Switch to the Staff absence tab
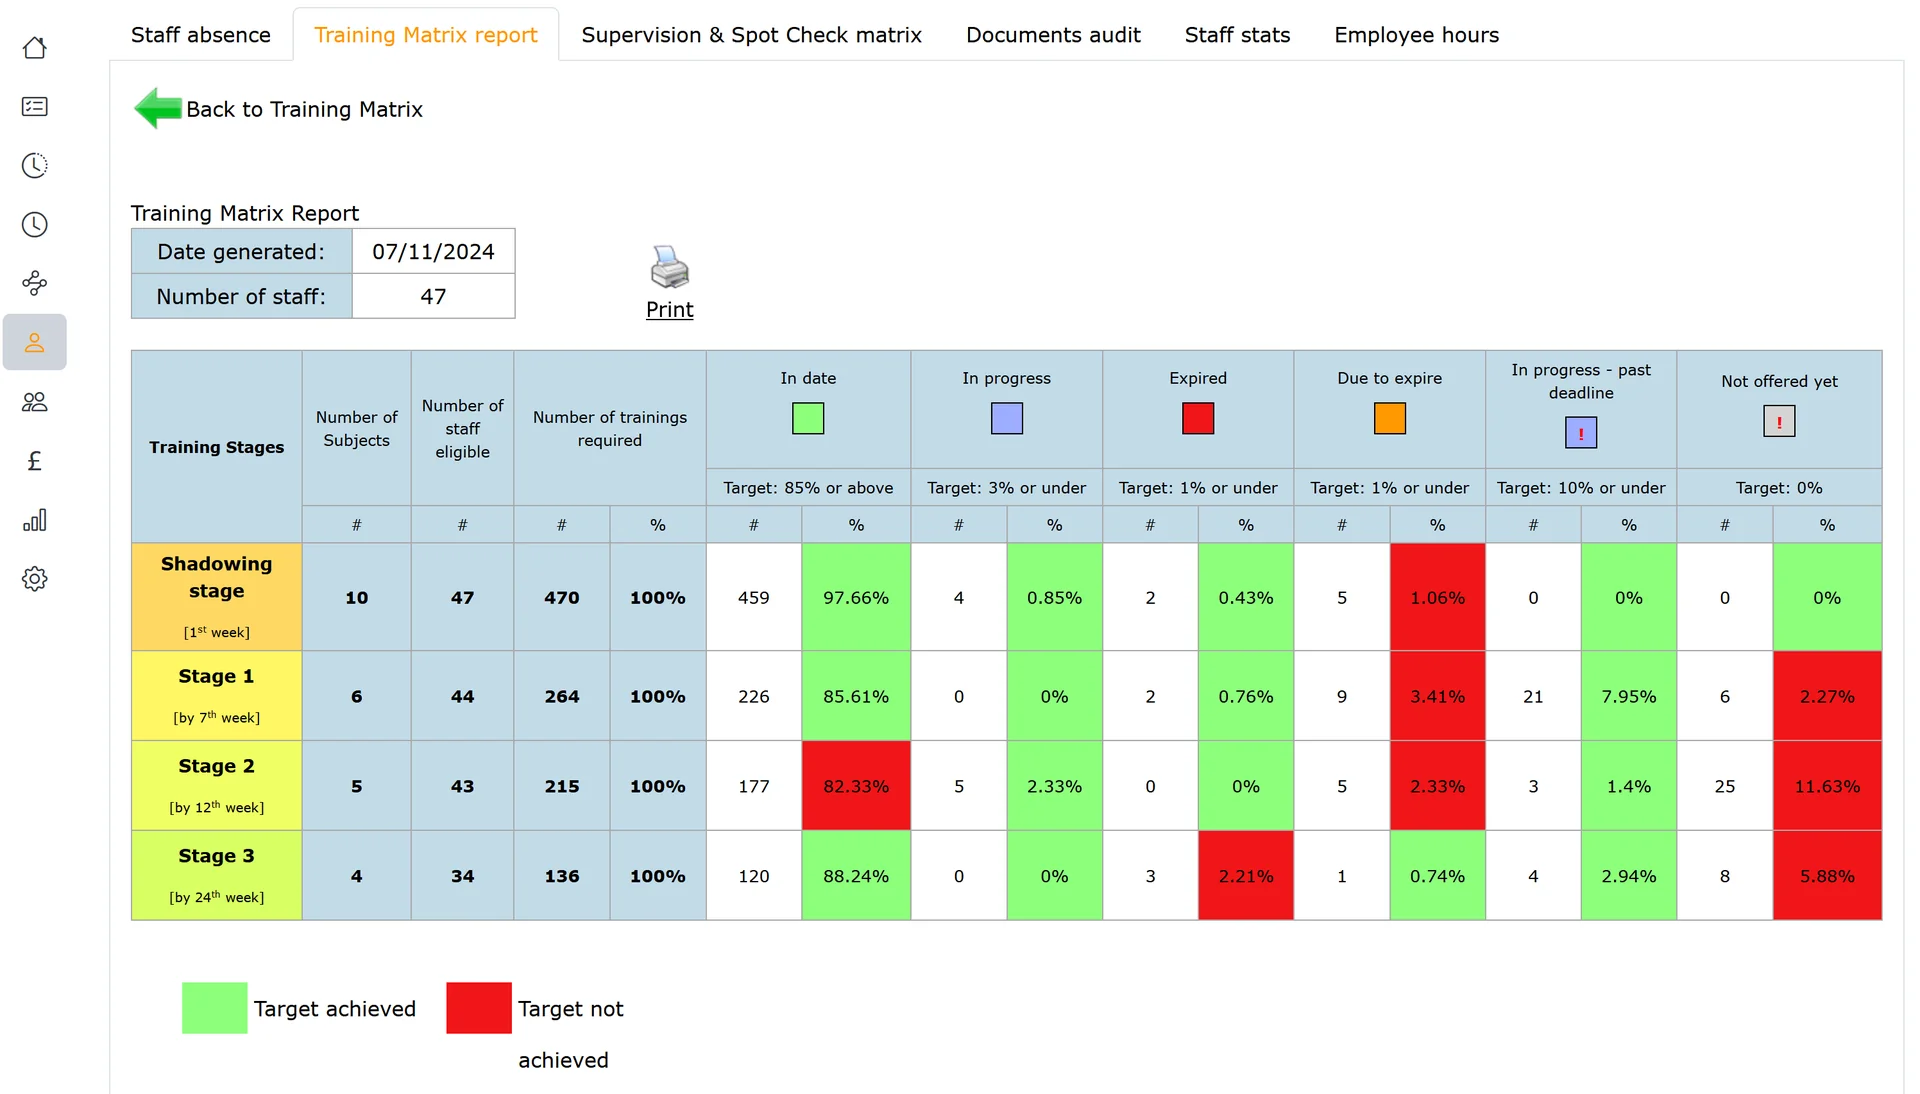Screen dimensions: 1920x1094 point(201,35)
